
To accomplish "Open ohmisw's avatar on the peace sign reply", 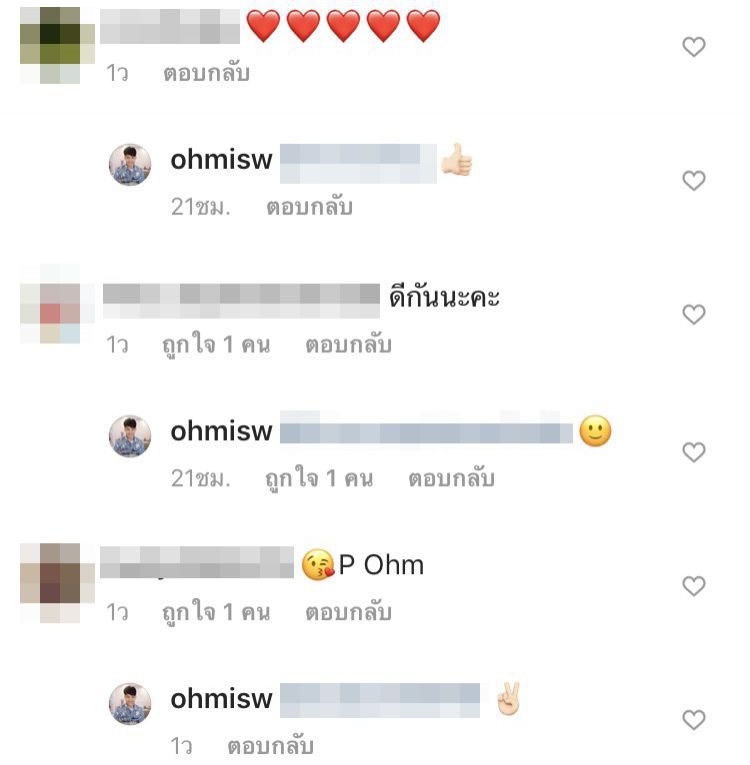I will (130, 704).
